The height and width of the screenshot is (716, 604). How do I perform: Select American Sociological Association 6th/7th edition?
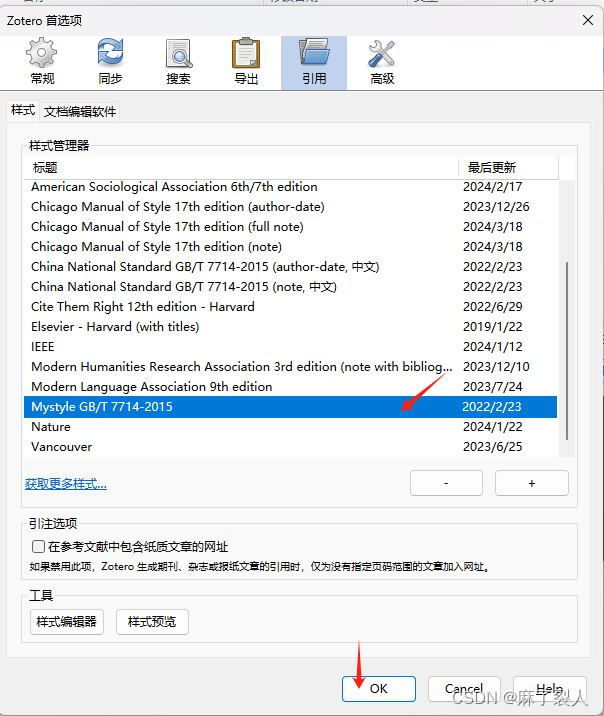(290, 187)
